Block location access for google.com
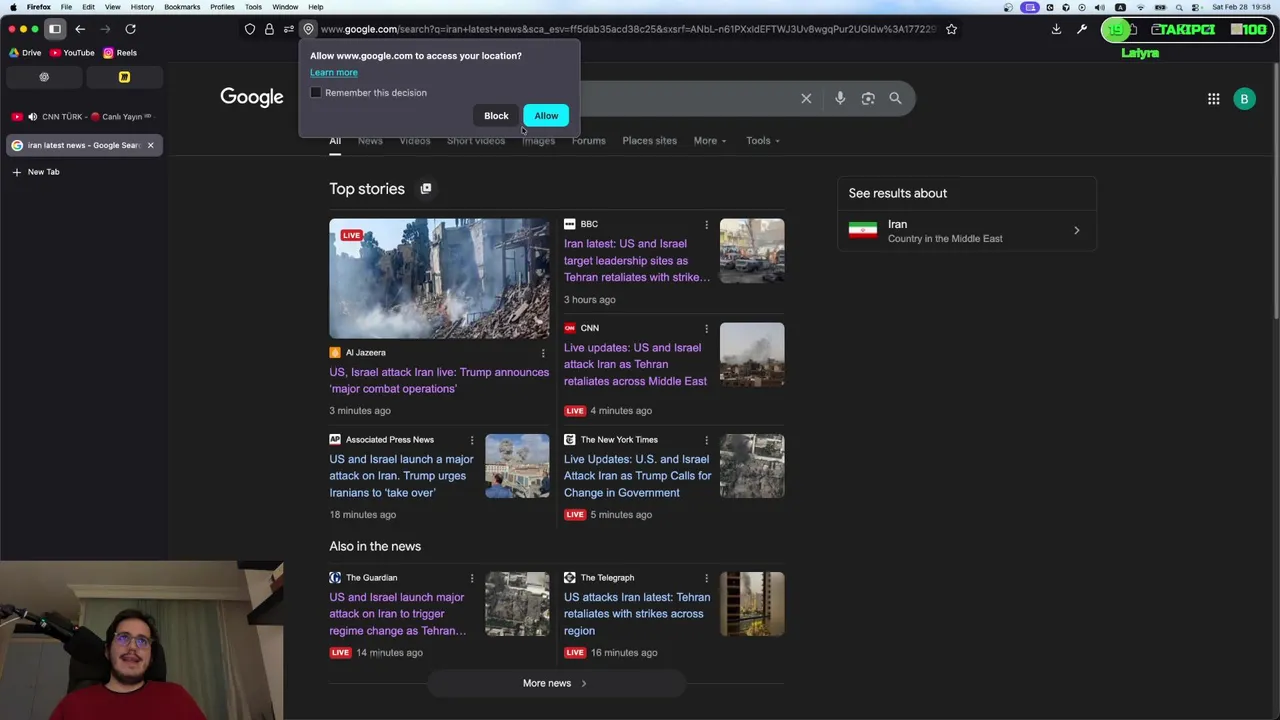 coord(496,116)
